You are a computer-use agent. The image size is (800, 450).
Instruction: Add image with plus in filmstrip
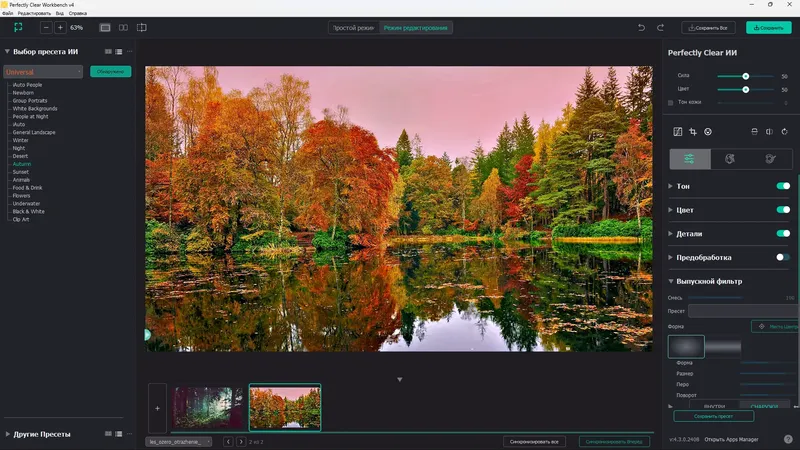click(157, 408)
